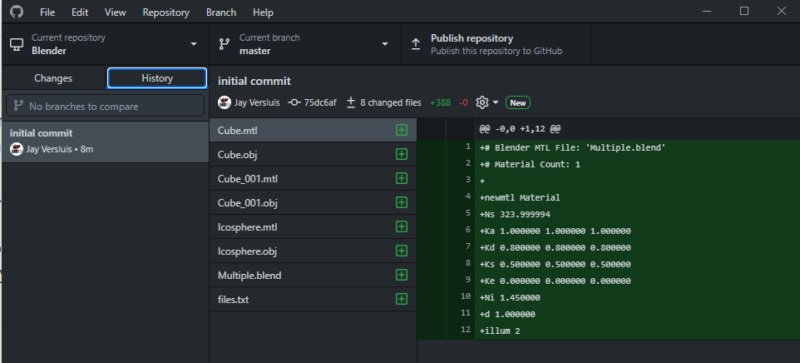Click diff line '# Material Count: 1'
Screen dimensions: 800x363
click(530, 164)
